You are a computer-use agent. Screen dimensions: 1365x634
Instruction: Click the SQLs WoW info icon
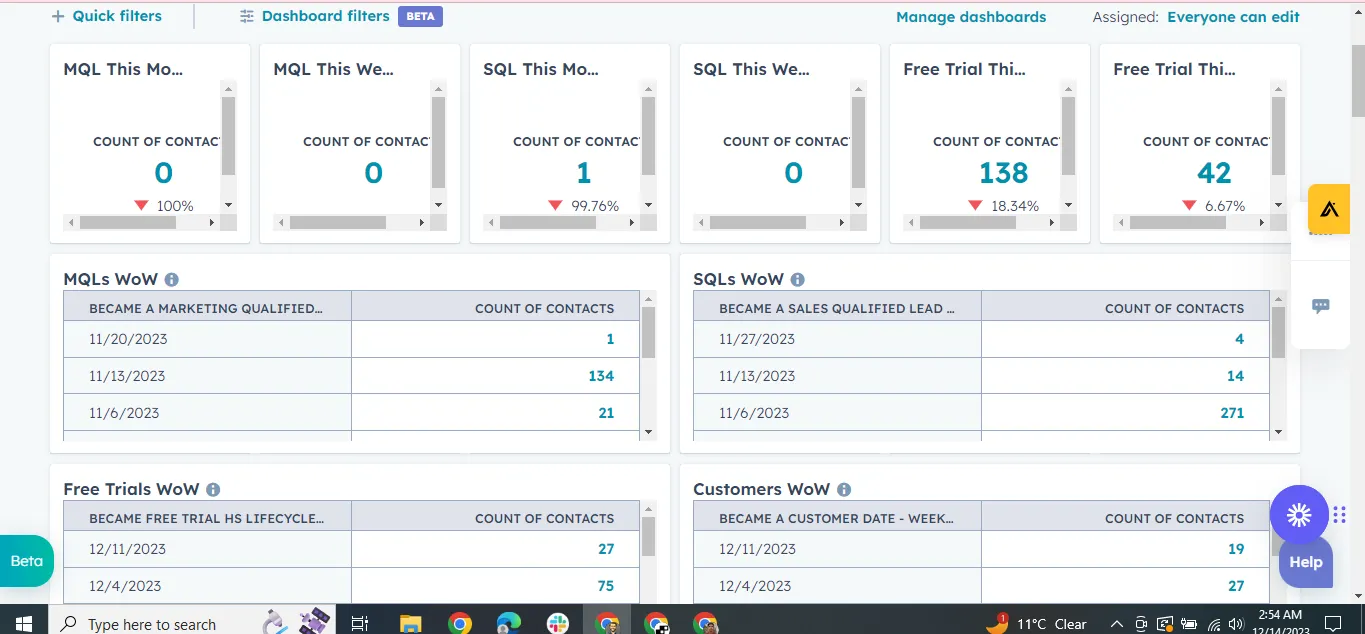[797, 280]
